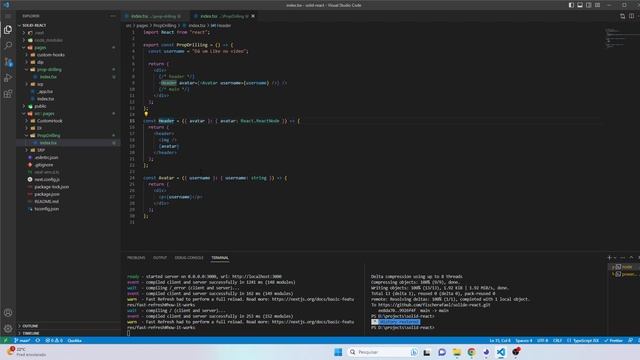
Task: Expand the custom-hooks folder
Action: click(x=69, y=55)
